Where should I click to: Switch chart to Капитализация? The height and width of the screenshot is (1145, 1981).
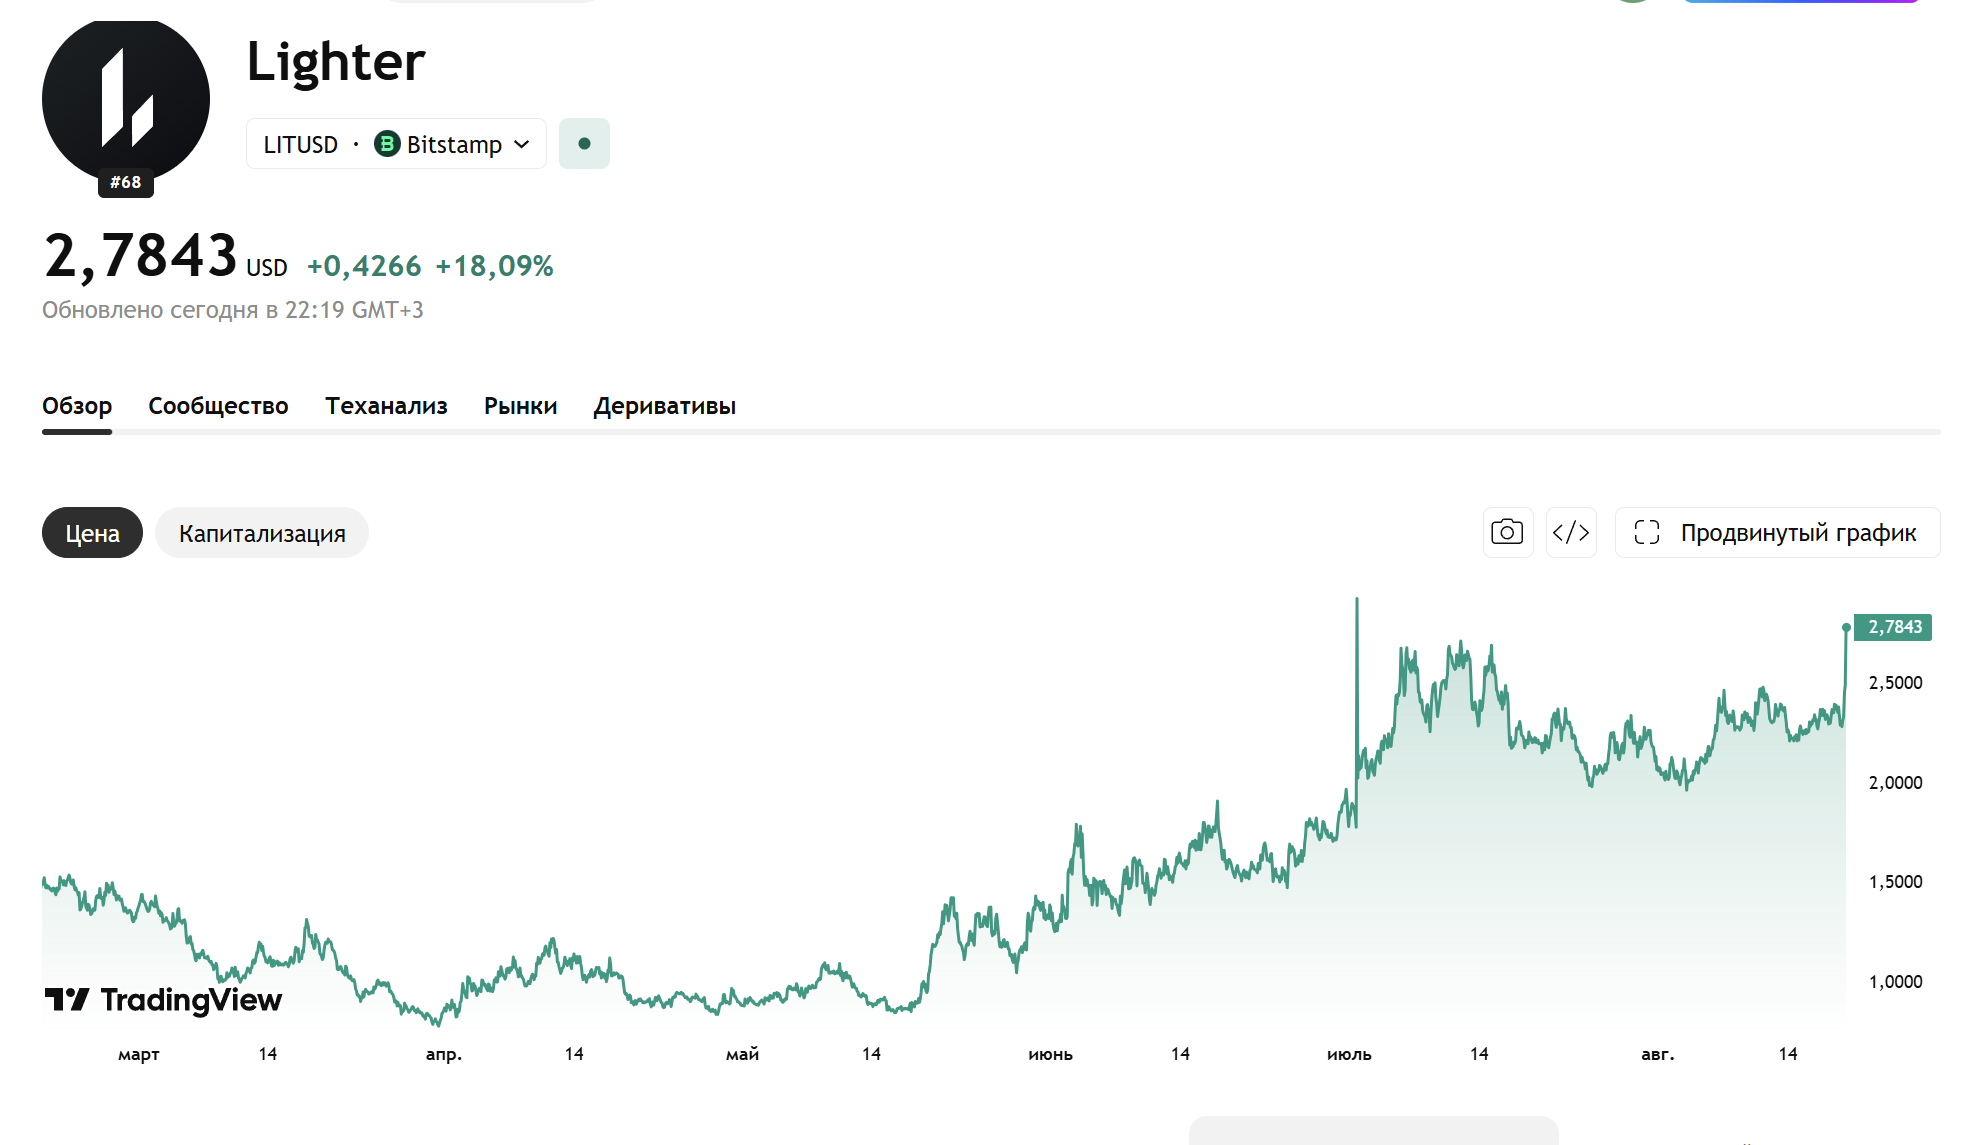click(x=262, y=533)
